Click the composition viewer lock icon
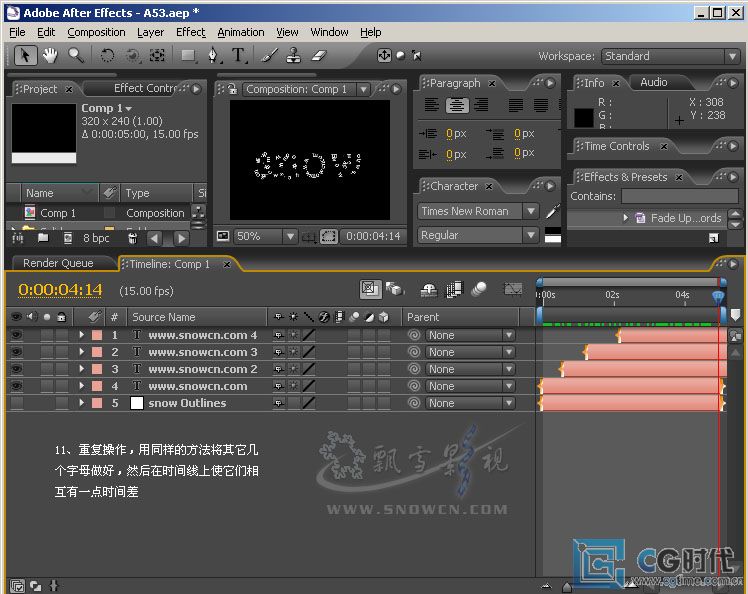This screenshot has height=594, width=748. pyautogui.click(x=232, y=89)
